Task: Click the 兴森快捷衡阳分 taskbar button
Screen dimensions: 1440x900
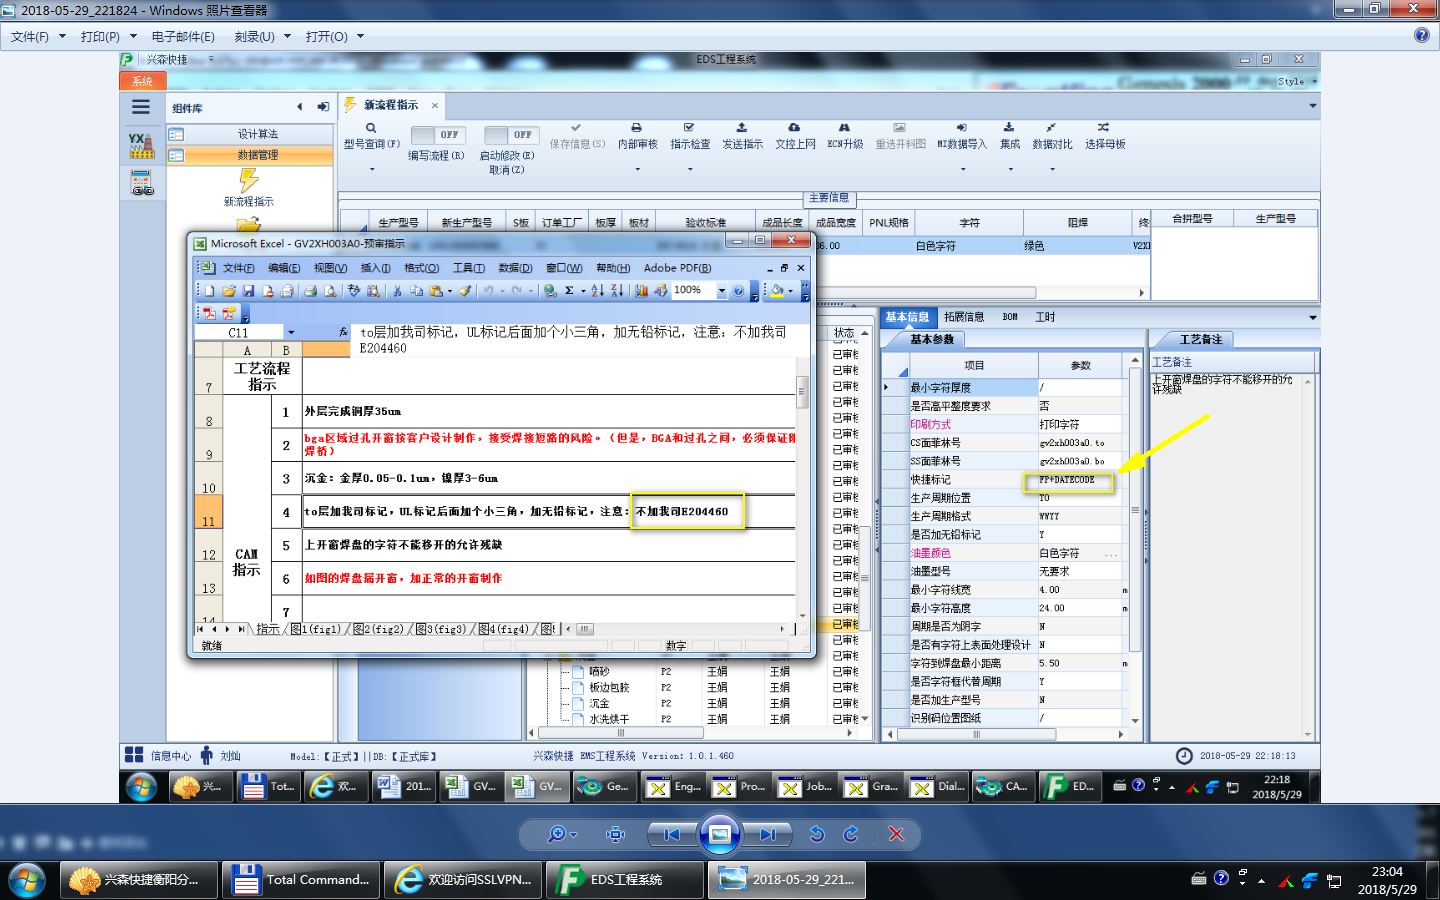Action: coord(138,880)
